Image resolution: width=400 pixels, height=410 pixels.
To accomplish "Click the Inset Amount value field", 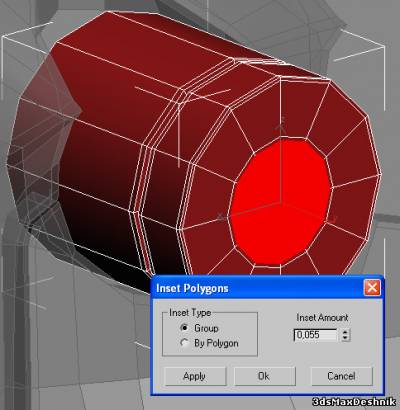I will click(x=316, y=335).
